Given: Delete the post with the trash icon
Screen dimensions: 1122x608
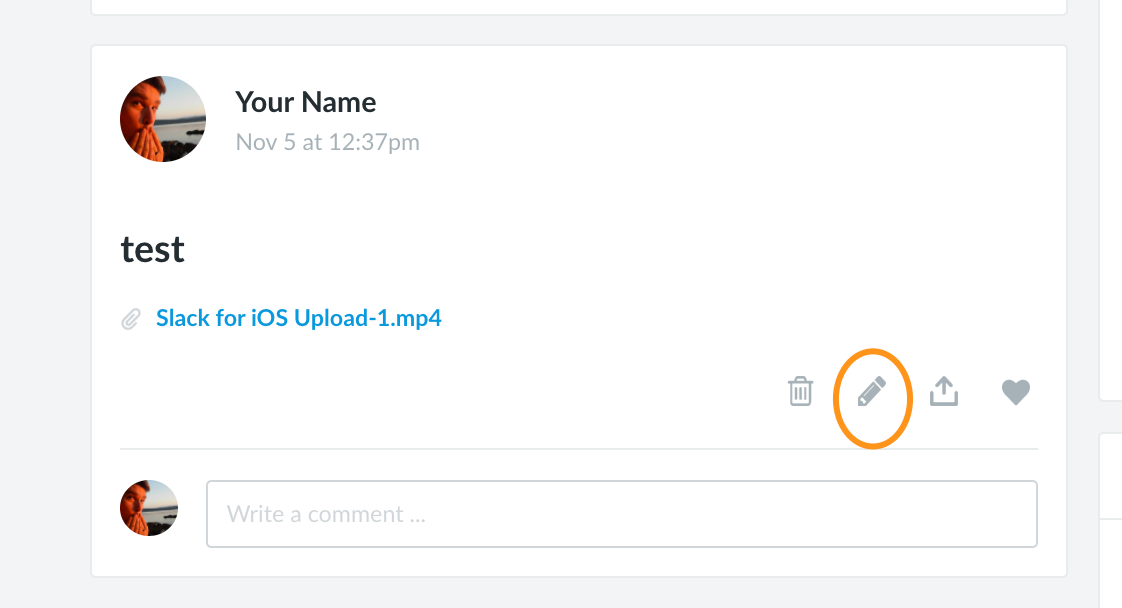Looking at the screenshot, I should pos(800,392).
